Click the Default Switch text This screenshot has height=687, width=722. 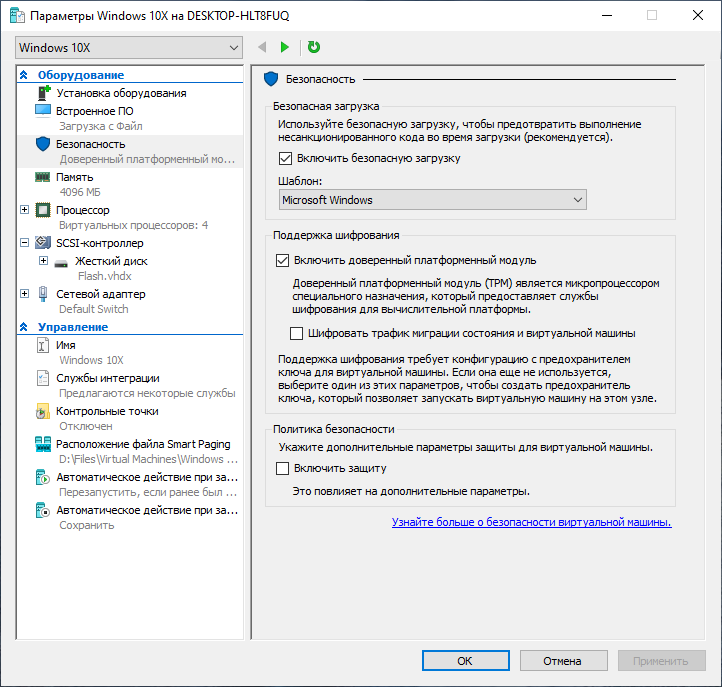coord(93,309)
